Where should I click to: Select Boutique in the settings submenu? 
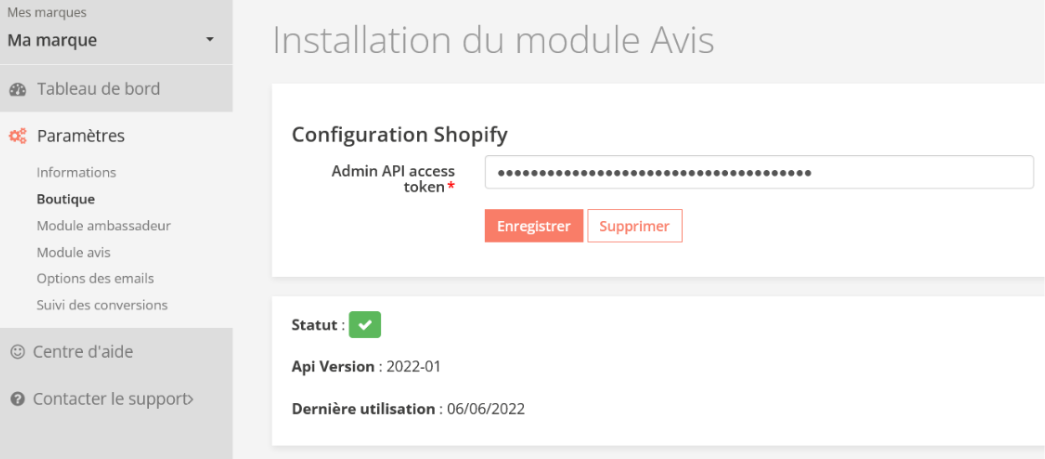coord(66,199)
